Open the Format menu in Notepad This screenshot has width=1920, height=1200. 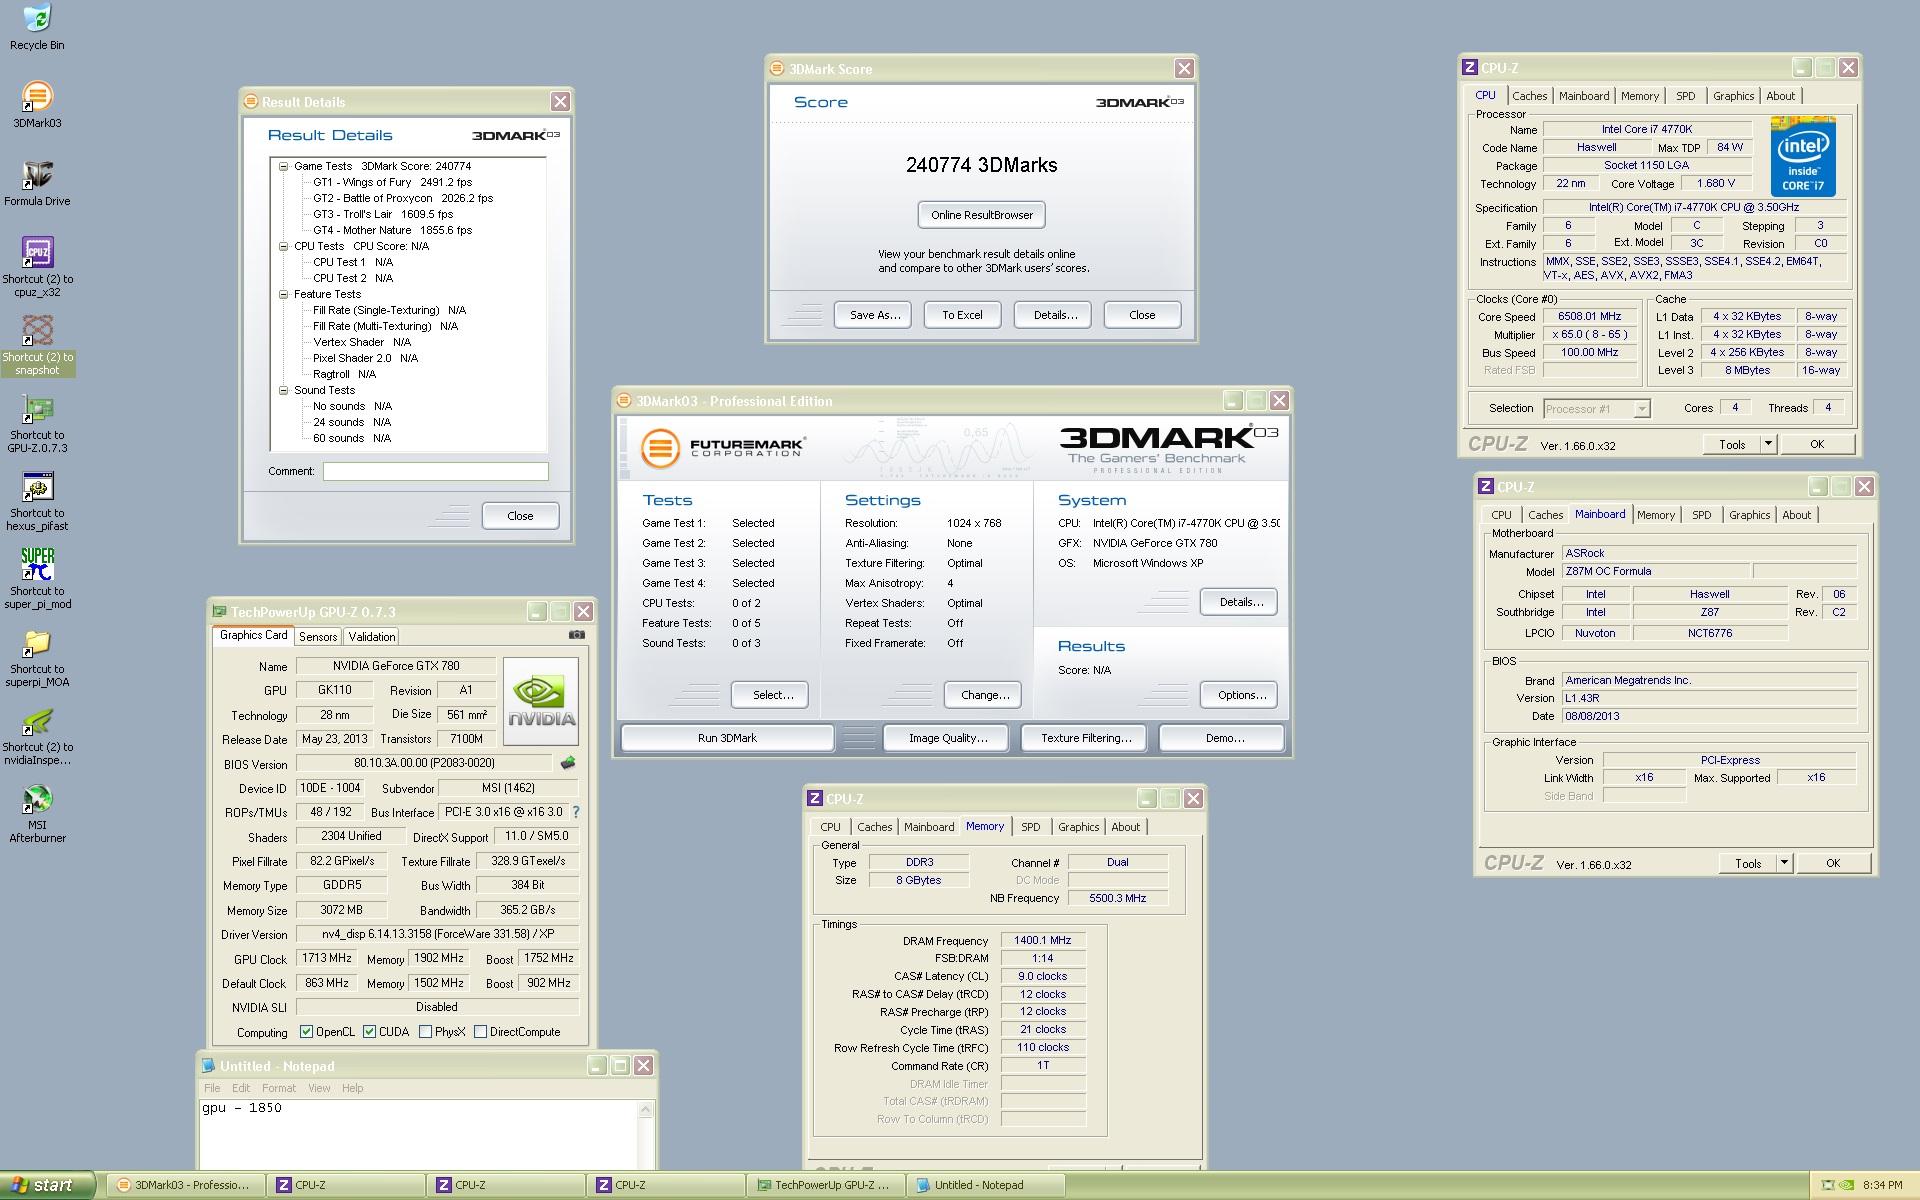pyautogui.click(x=279, y=1088)
